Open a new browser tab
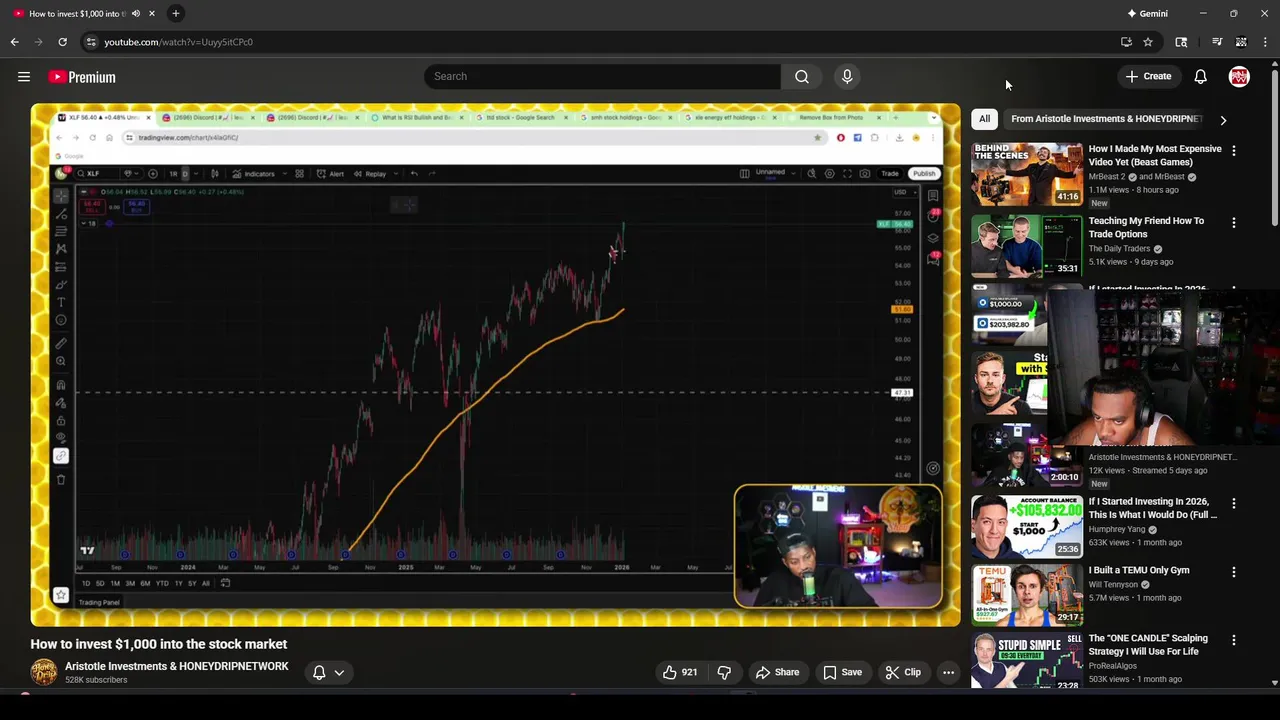This screenshot has width=1280, height=720. click(x=175, y=13)
